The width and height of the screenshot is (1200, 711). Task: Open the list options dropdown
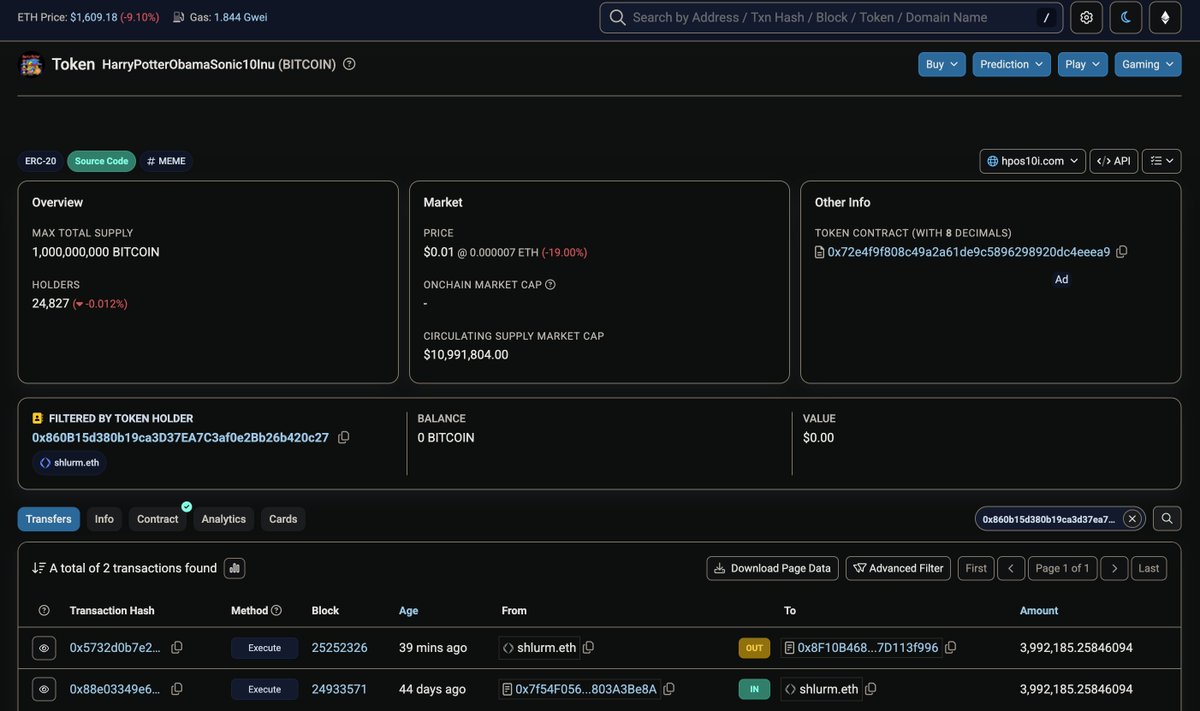tap(1162, 161)
